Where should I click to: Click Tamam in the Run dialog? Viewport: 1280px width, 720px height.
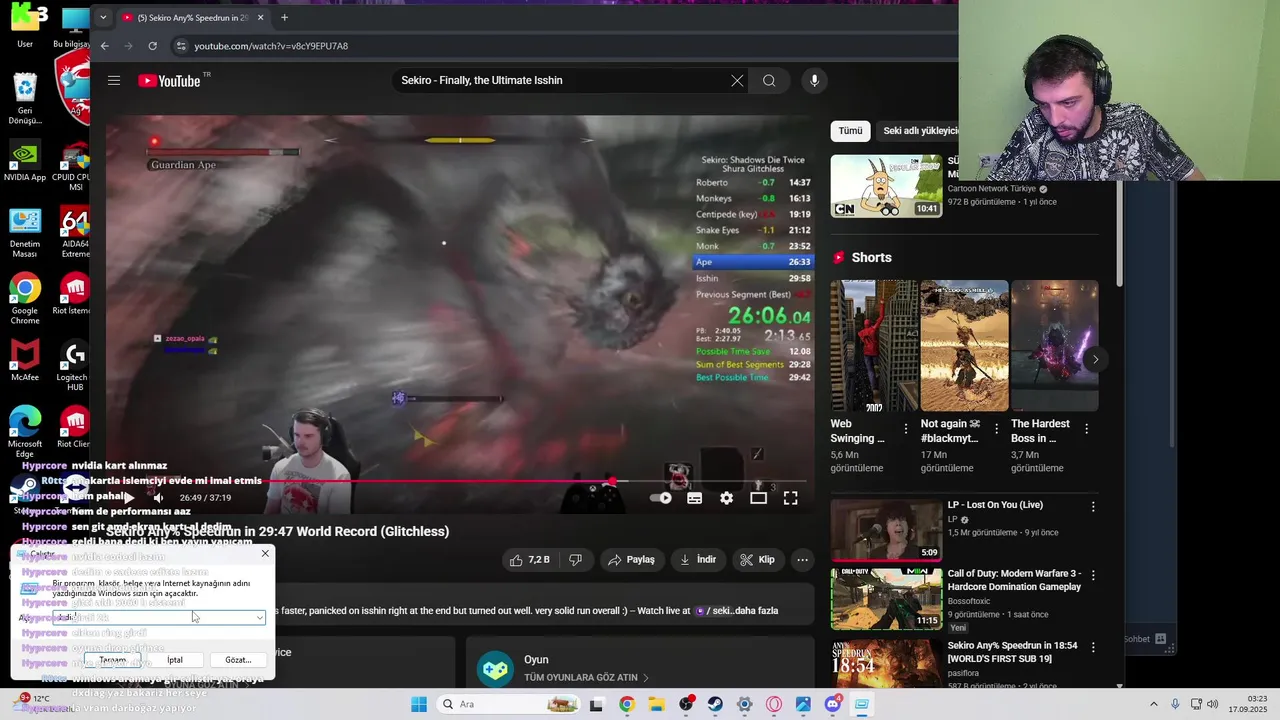[x=113, y=660]
